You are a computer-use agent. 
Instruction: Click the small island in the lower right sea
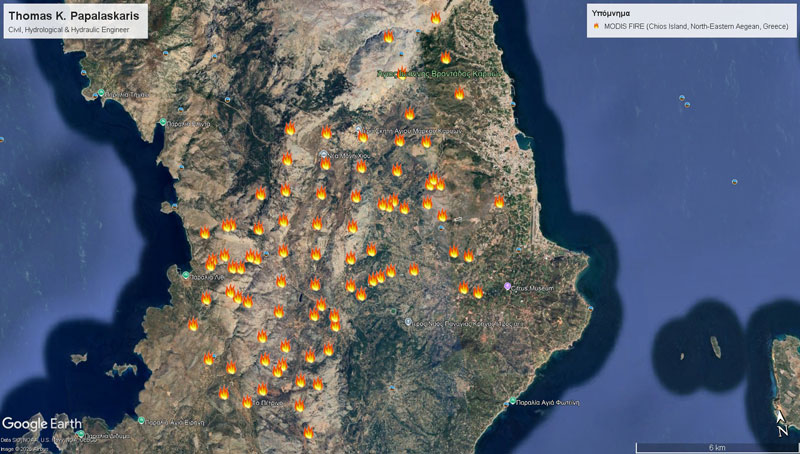715,346
